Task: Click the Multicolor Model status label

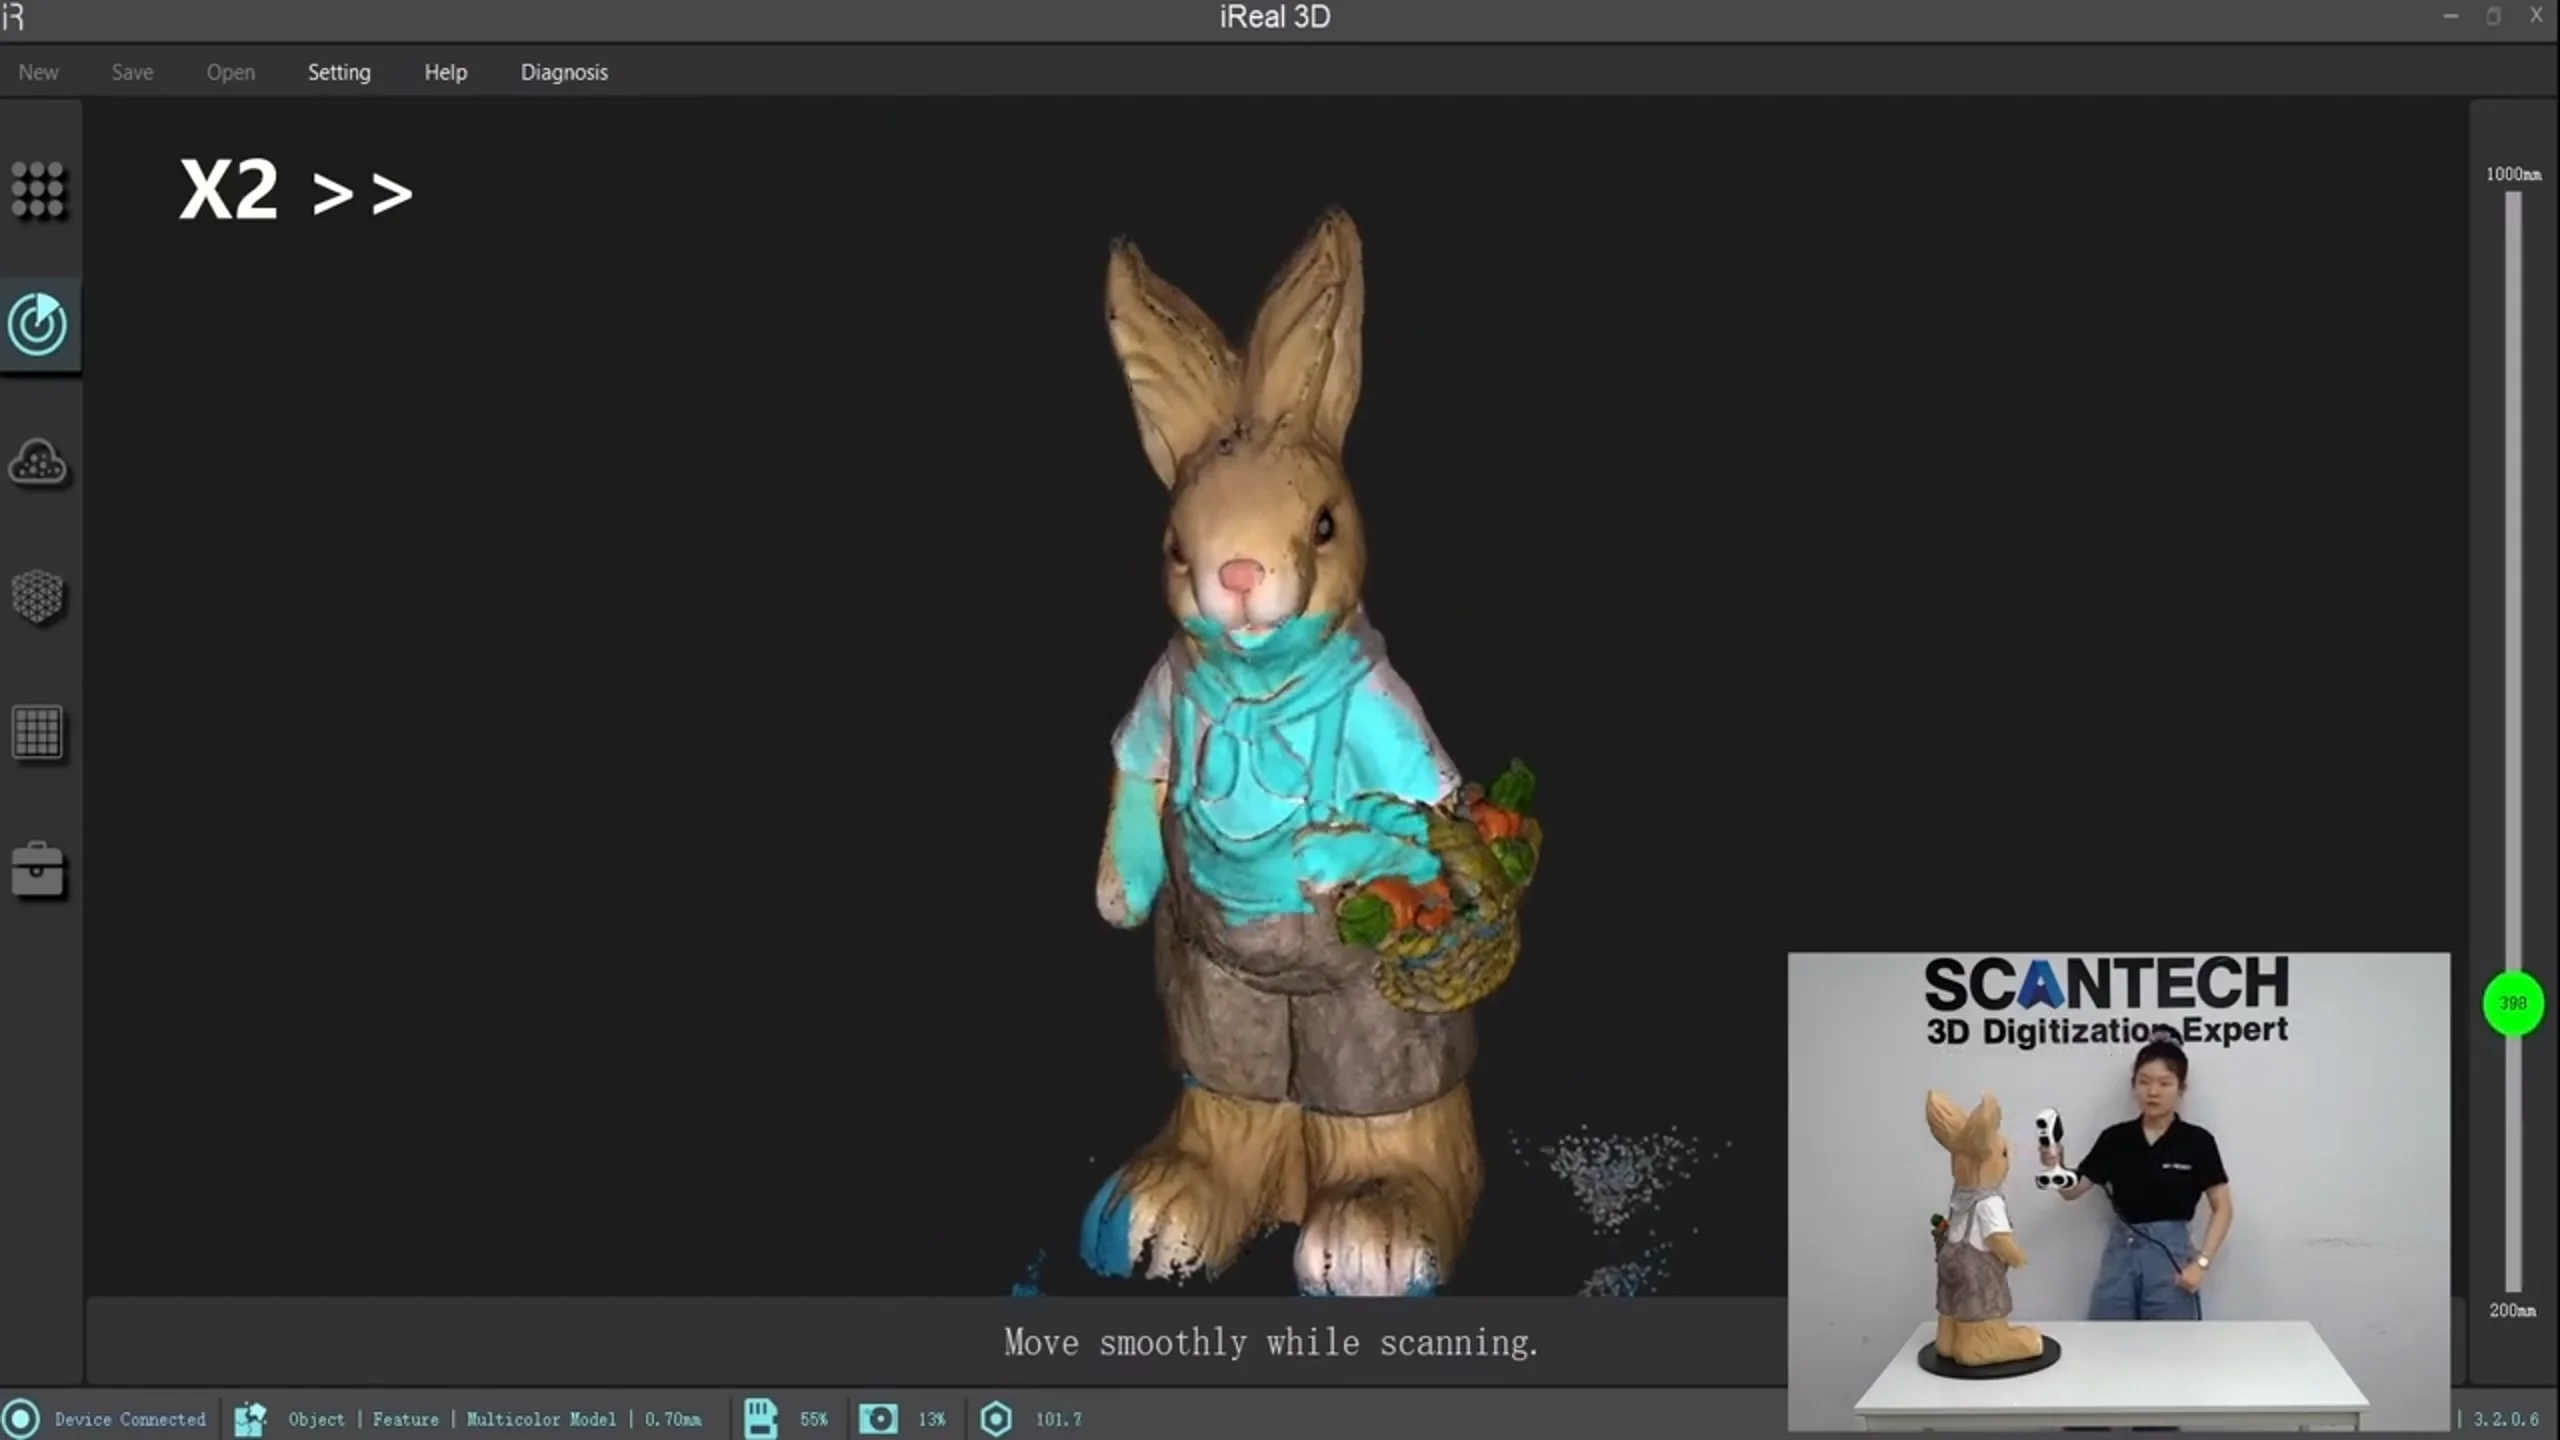Action: pos(541,1418)
